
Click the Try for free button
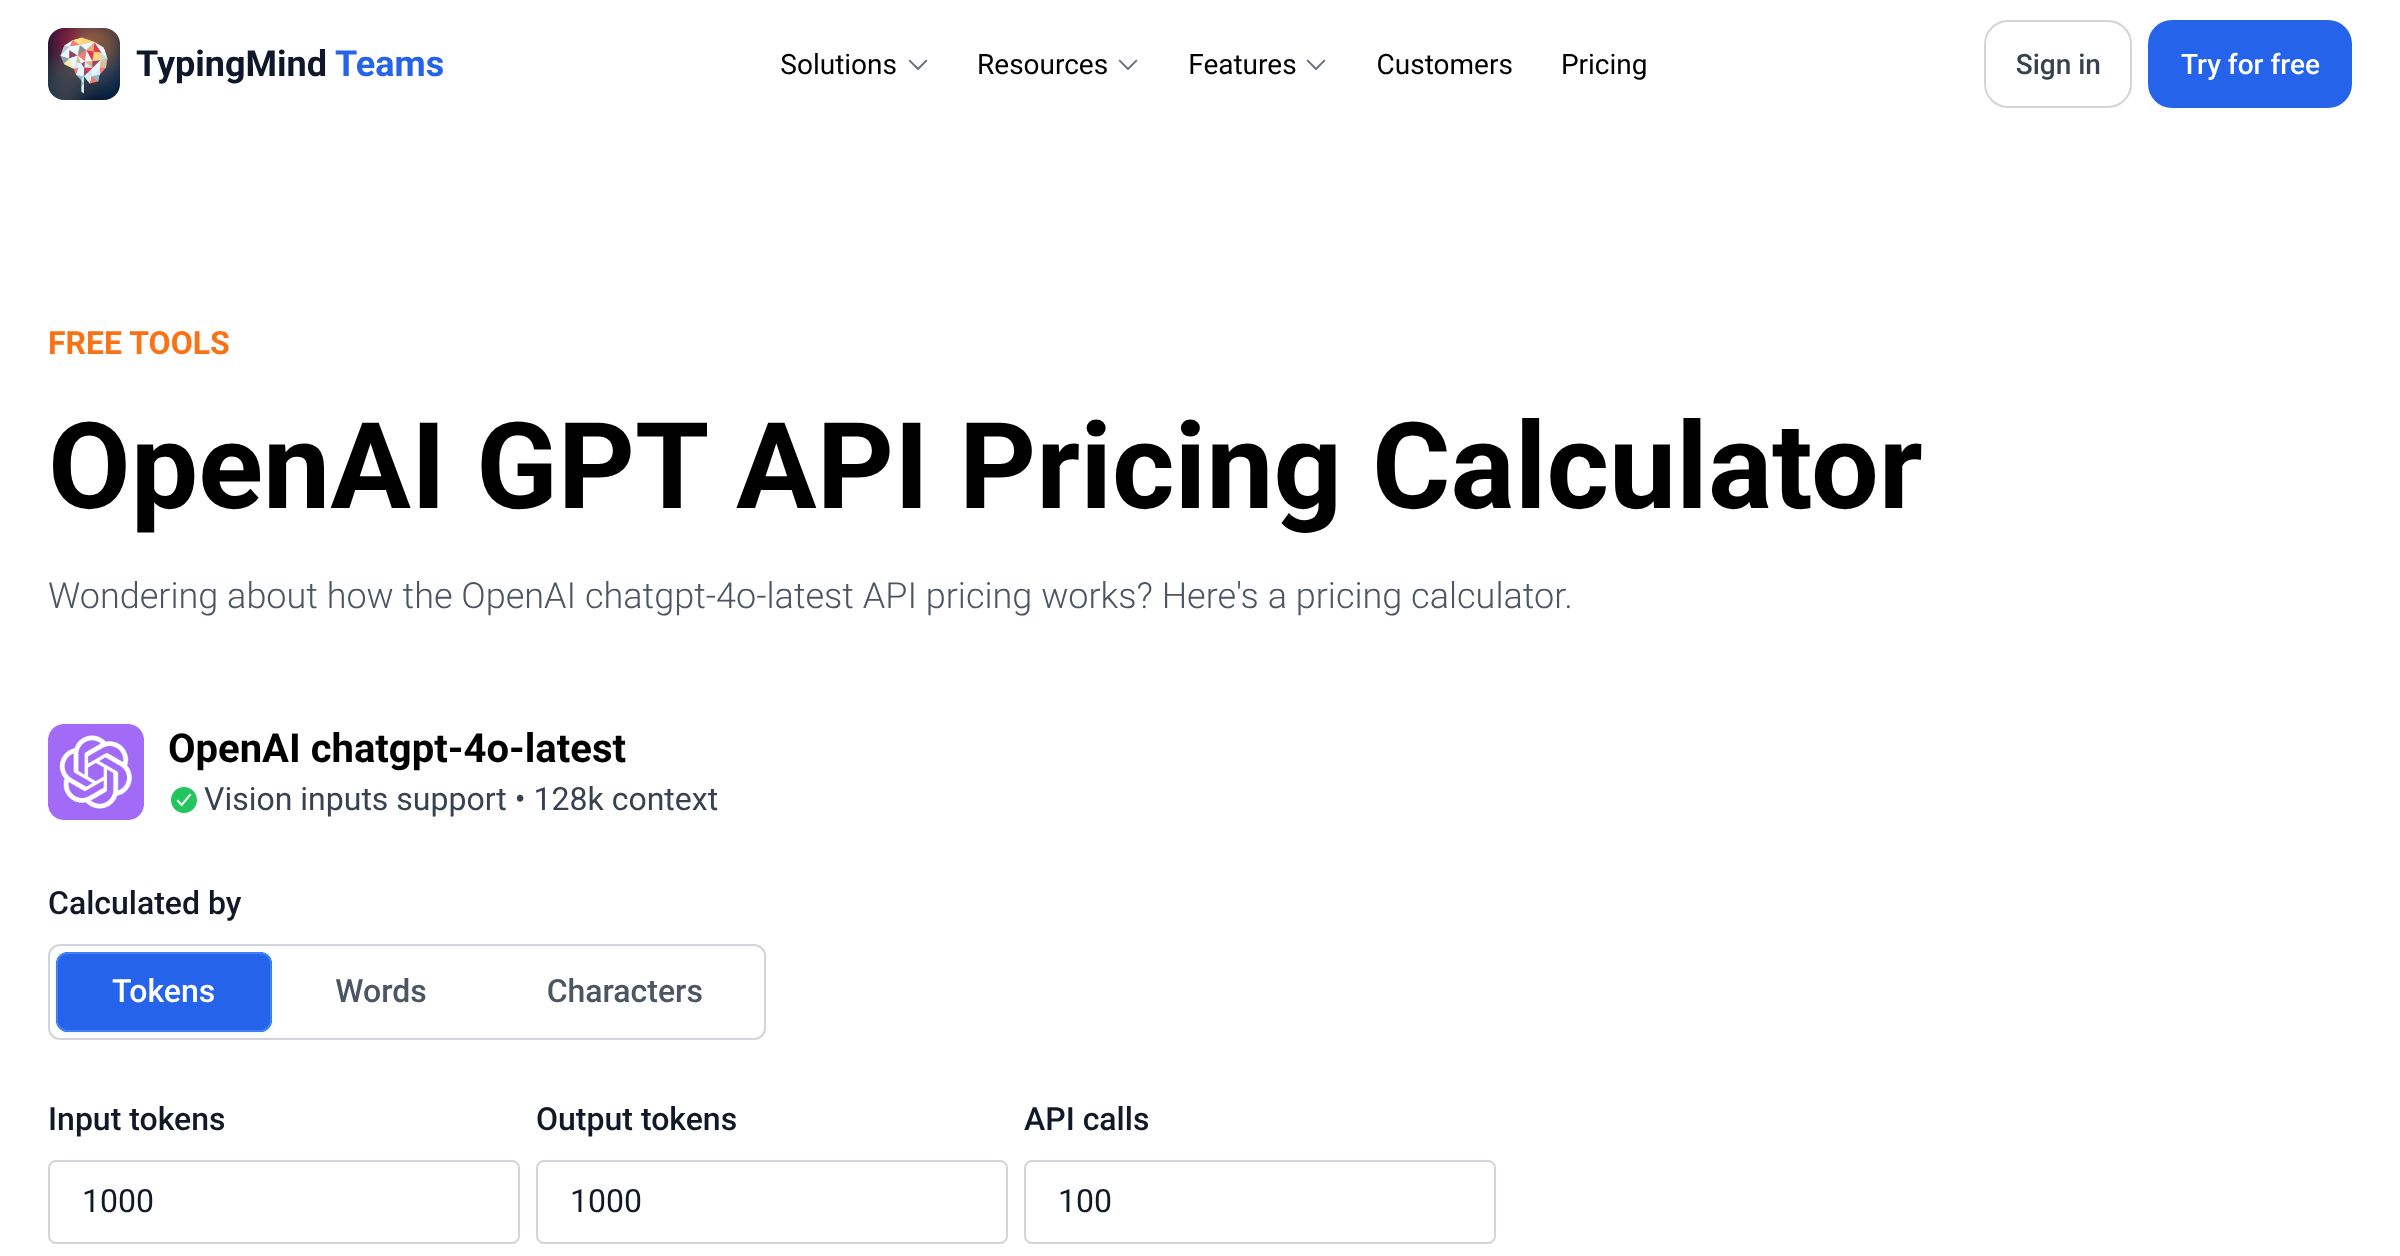2249,63
